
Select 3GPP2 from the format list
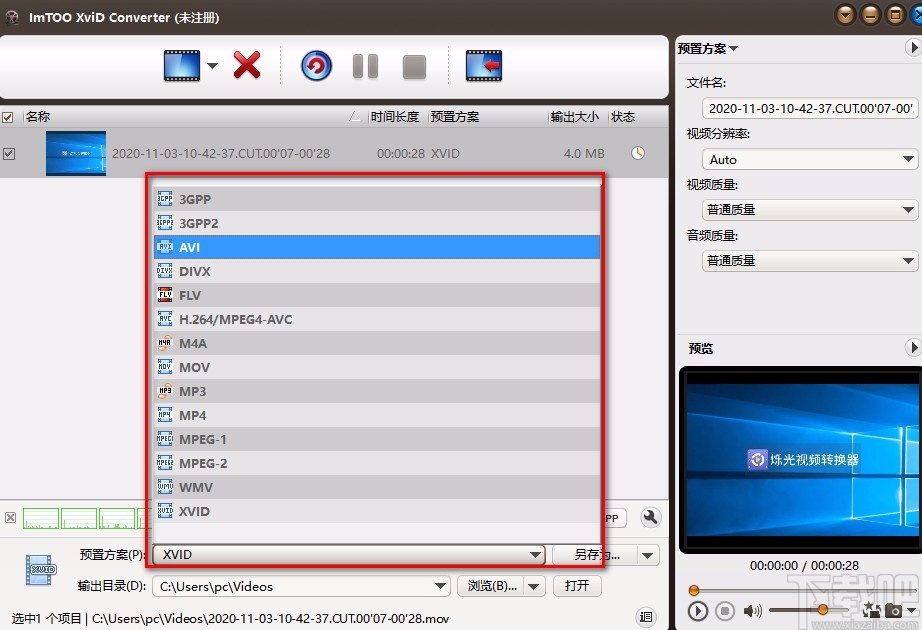tap(377, 223)
